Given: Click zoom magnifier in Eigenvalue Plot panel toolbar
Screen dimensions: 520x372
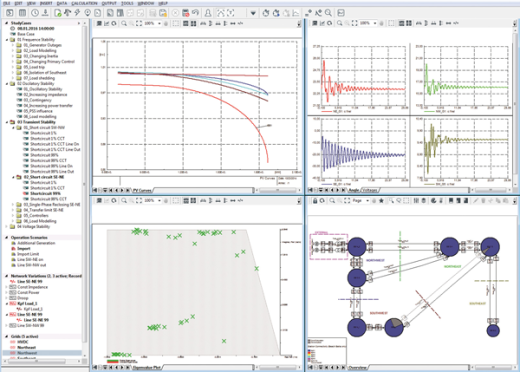Looking at the screenshot, I should tap(124, 201).
